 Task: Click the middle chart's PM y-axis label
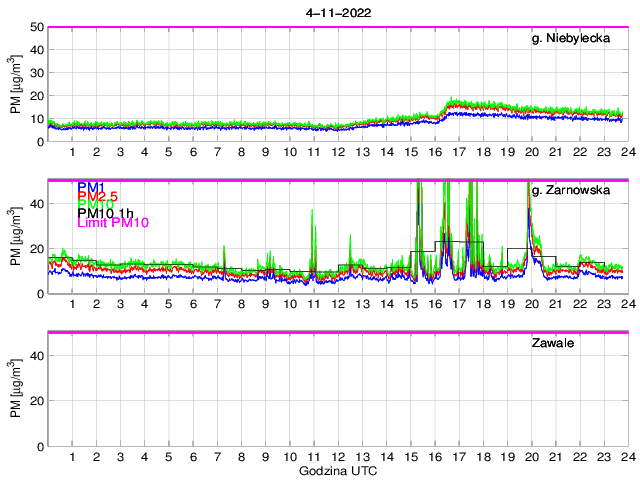17,236
